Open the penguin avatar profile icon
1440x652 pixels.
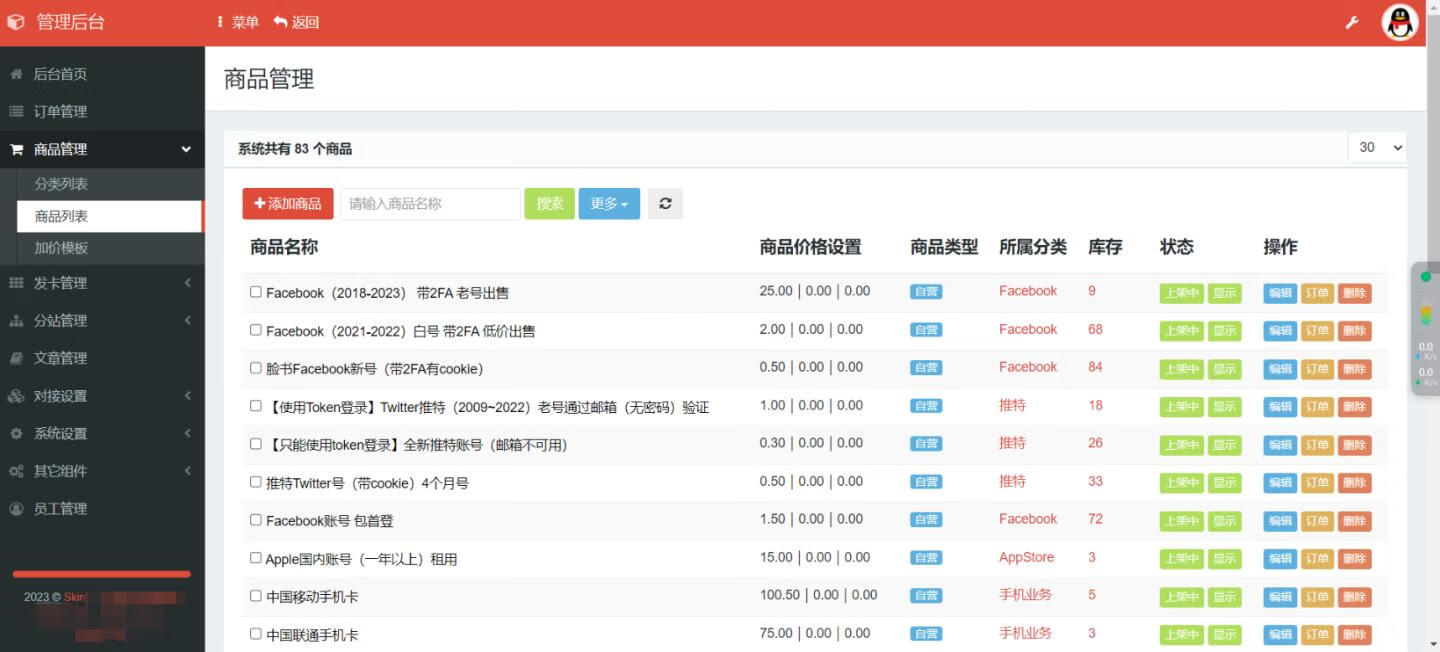point(1400,22)
